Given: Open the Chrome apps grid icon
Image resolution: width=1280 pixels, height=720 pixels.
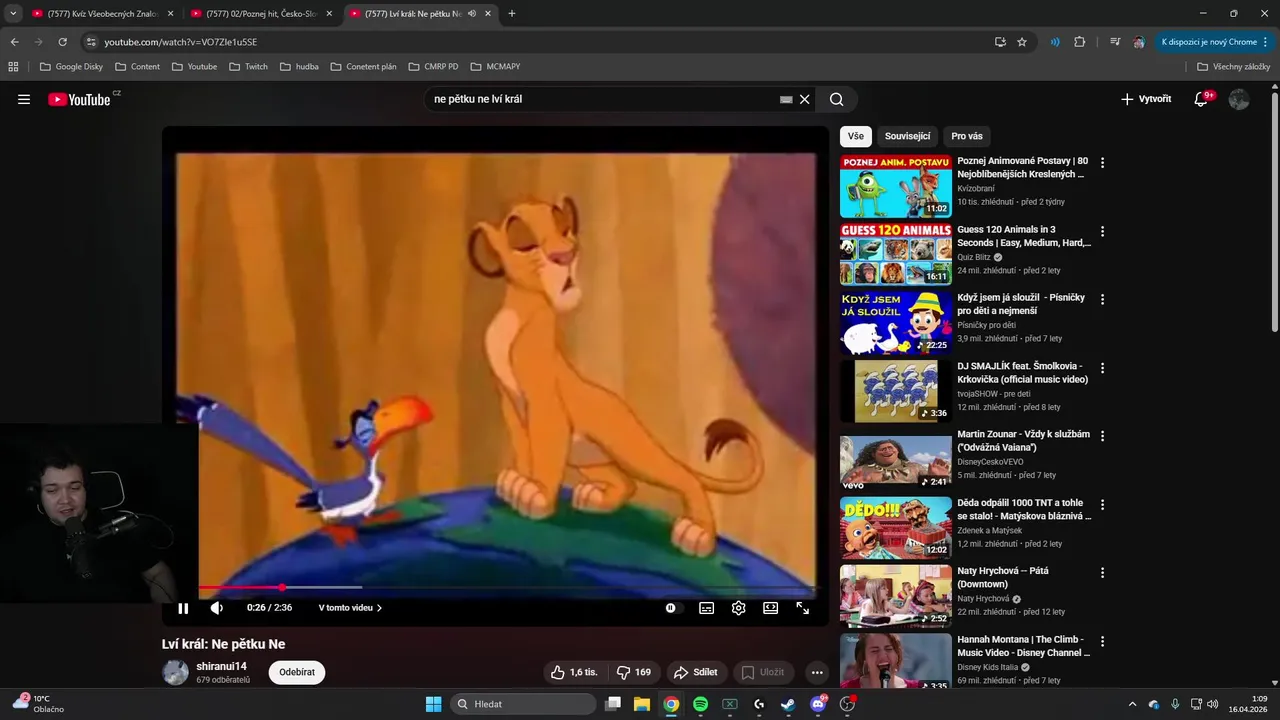Looking at the screenshot, I should (13, 67).
